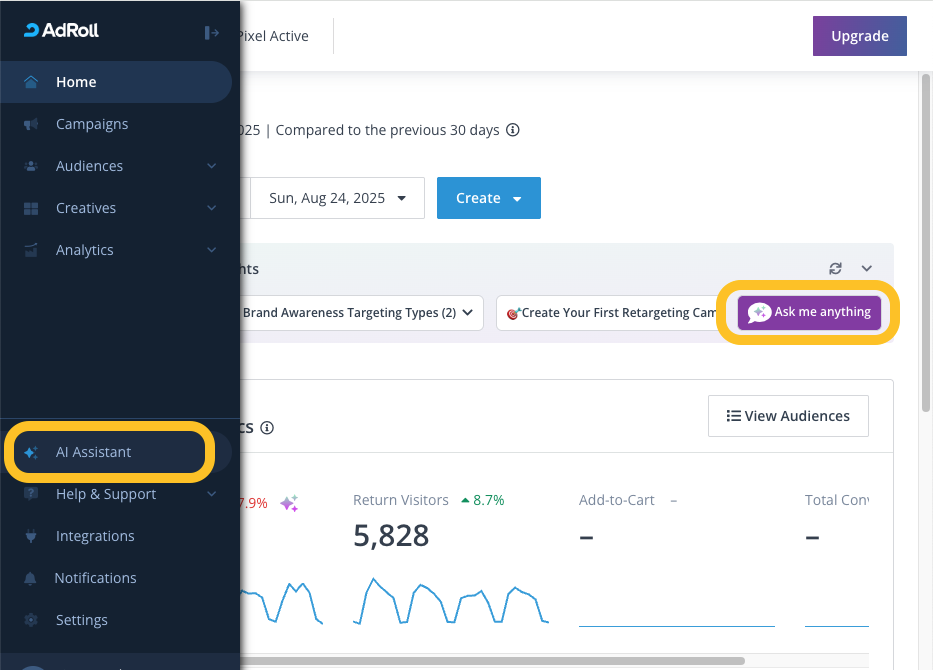Click the refresh icon in recommendations bar
The width and height of the screenshot is (933, 670).
point(836,269)
